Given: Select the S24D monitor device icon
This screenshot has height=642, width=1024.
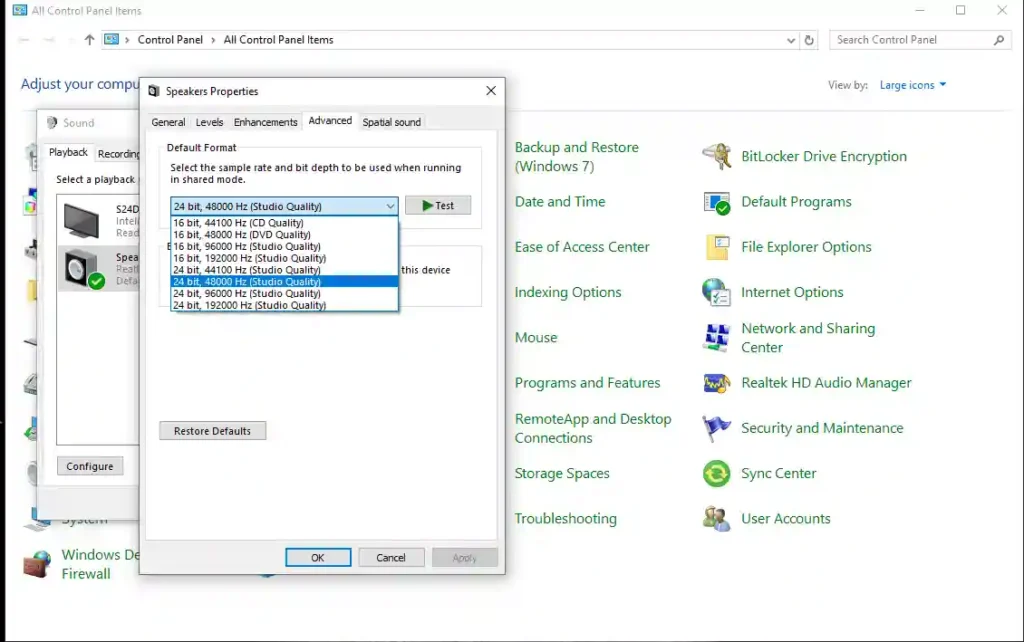Looking at the screenshot, I should pos(82,221).
